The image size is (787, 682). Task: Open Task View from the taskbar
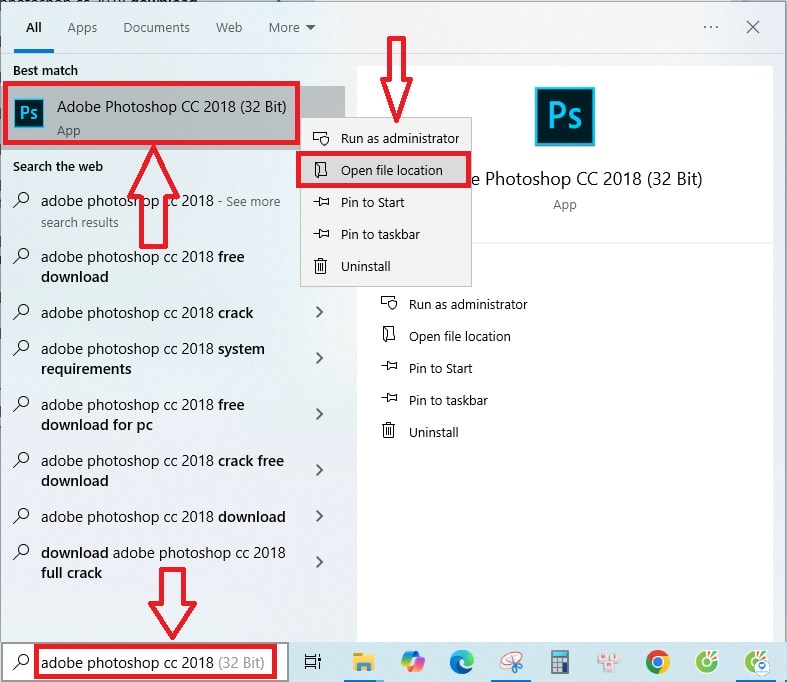coord(313,662)
